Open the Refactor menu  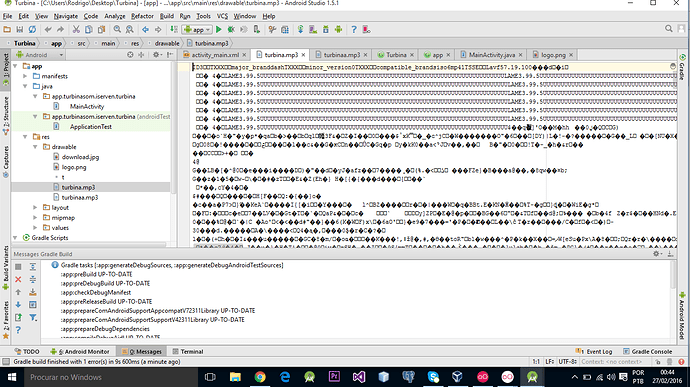point(142,16)
